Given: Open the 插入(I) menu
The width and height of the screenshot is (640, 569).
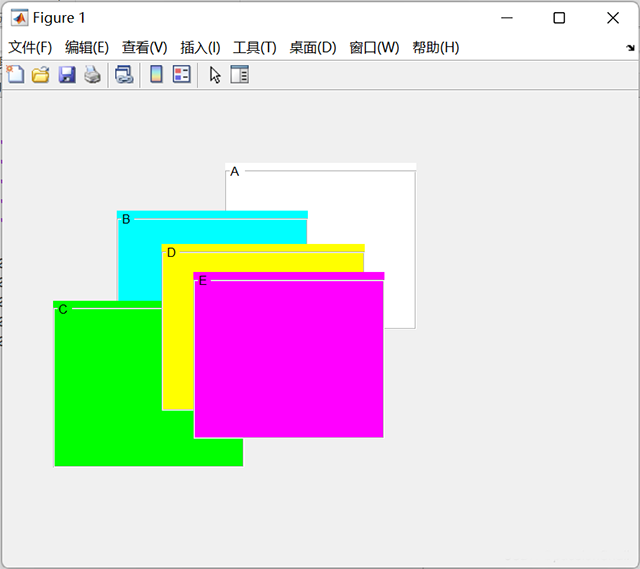Looking at the screenshot, I should [x=200, y=48].
